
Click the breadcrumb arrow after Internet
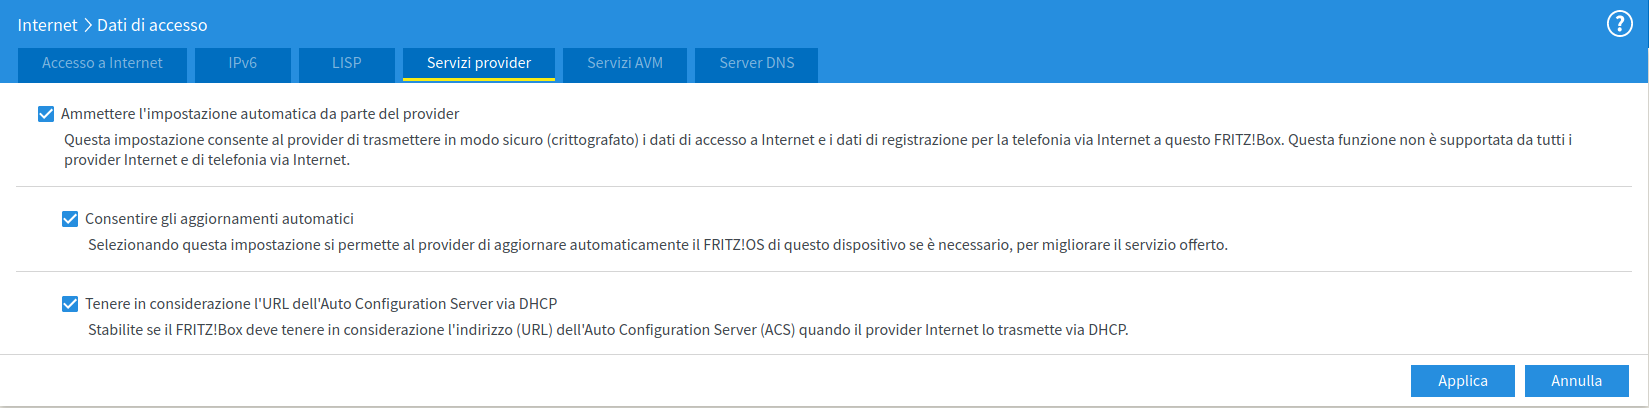[x=87, y=25]
